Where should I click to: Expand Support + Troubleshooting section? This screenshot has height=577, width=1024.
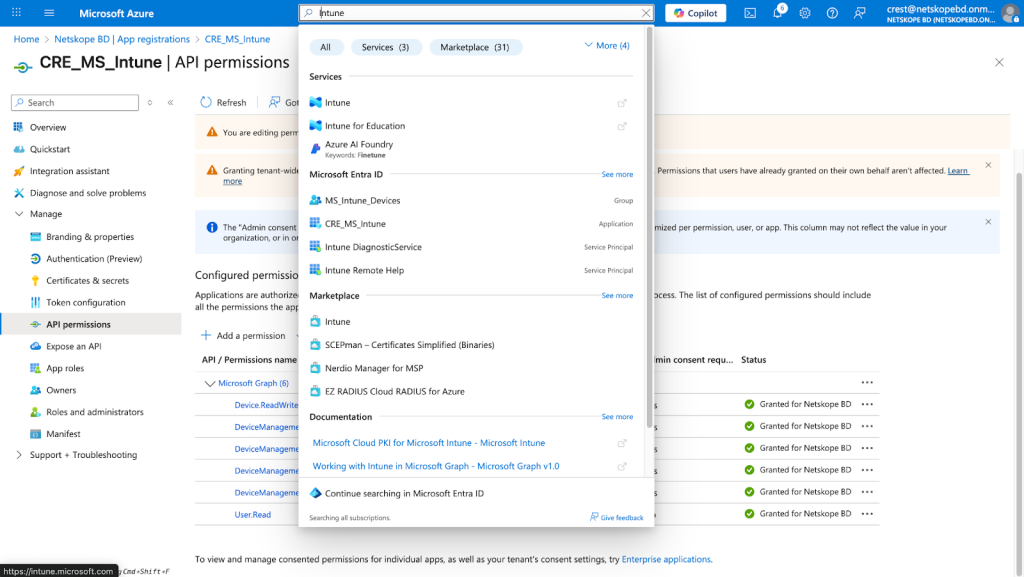(x=18, y=455)
